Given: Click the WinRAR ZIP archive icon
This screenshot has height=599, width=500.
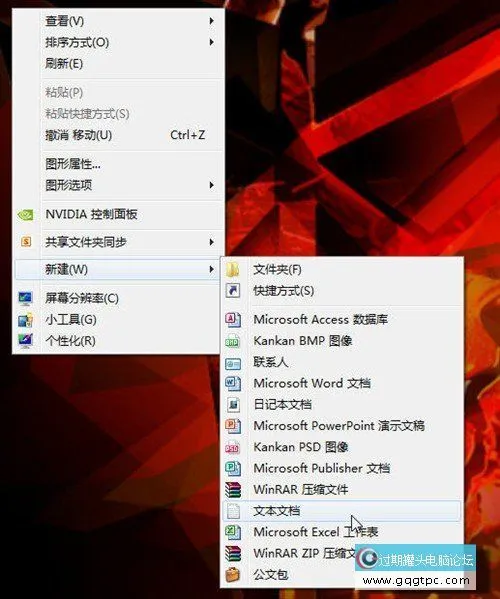Looking at the screenshot, I should 233,553.
